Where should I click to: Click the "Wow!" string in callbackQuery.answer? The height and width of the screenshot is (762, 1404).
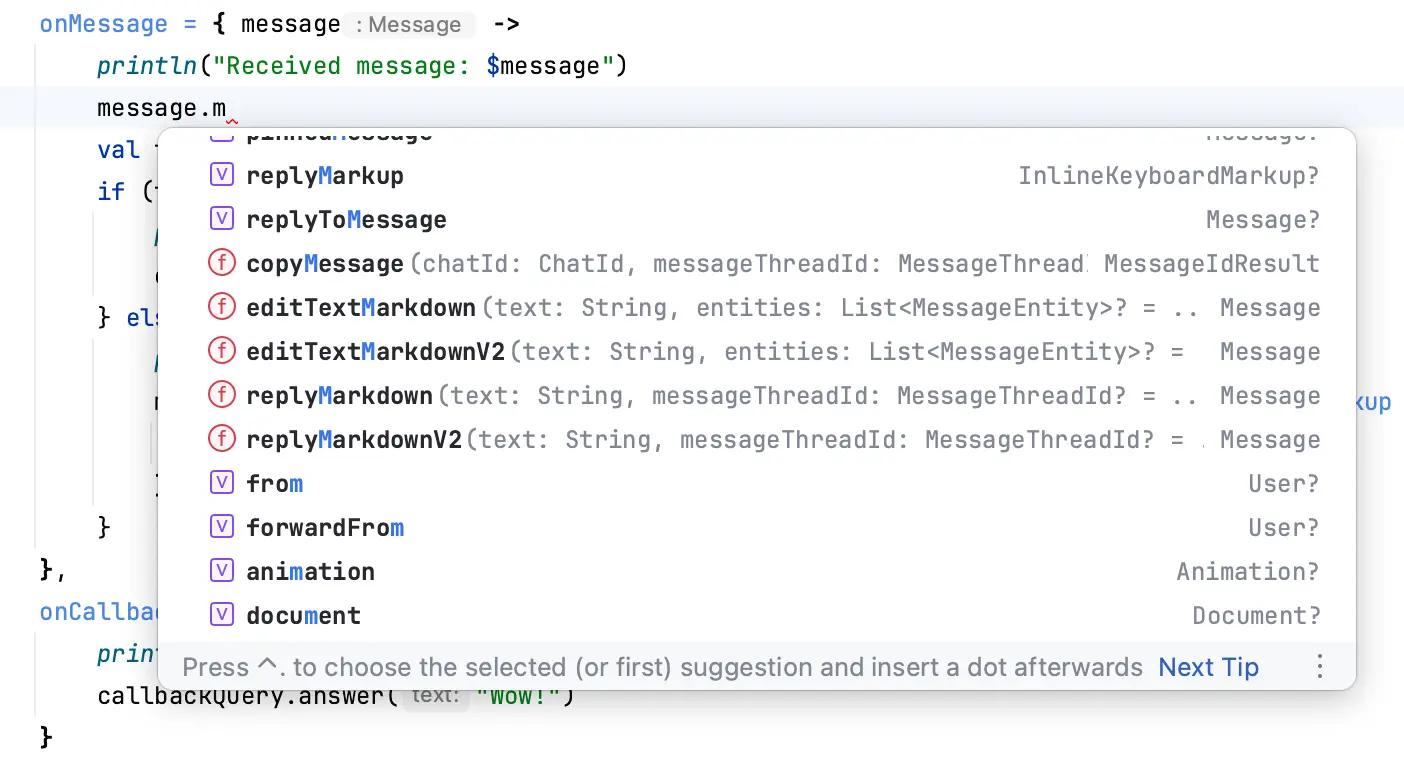pyautogui.click(x=523, y=695)
